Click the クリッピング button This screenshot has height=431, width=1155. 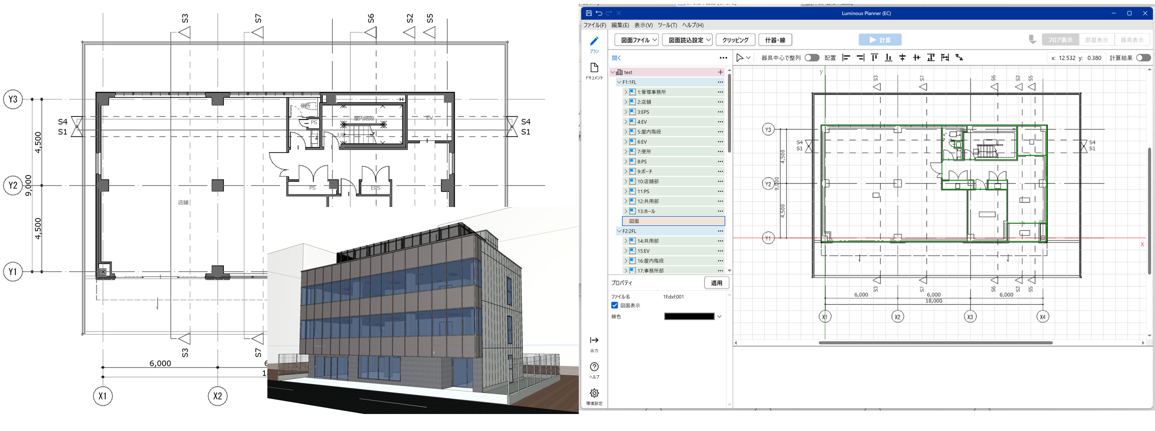(735, 40)
